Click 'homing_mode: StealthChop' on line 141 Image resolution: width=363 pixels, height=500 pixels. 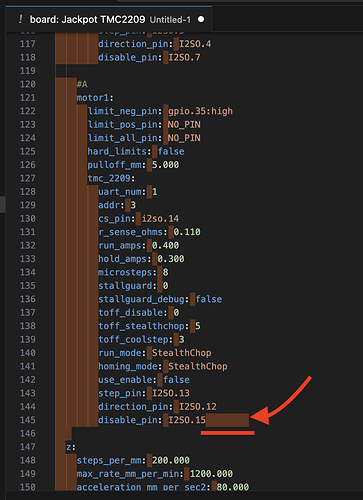[163, 366]
